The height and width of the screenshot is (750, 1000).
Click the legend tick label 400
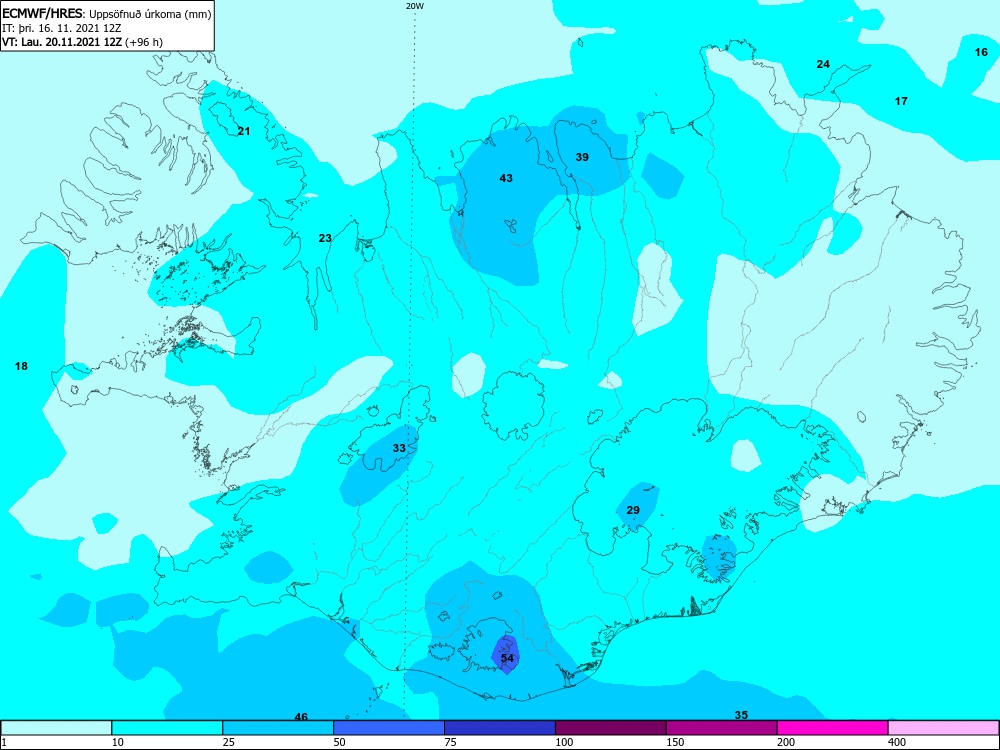pyautogui.click(x=896, y=742)
